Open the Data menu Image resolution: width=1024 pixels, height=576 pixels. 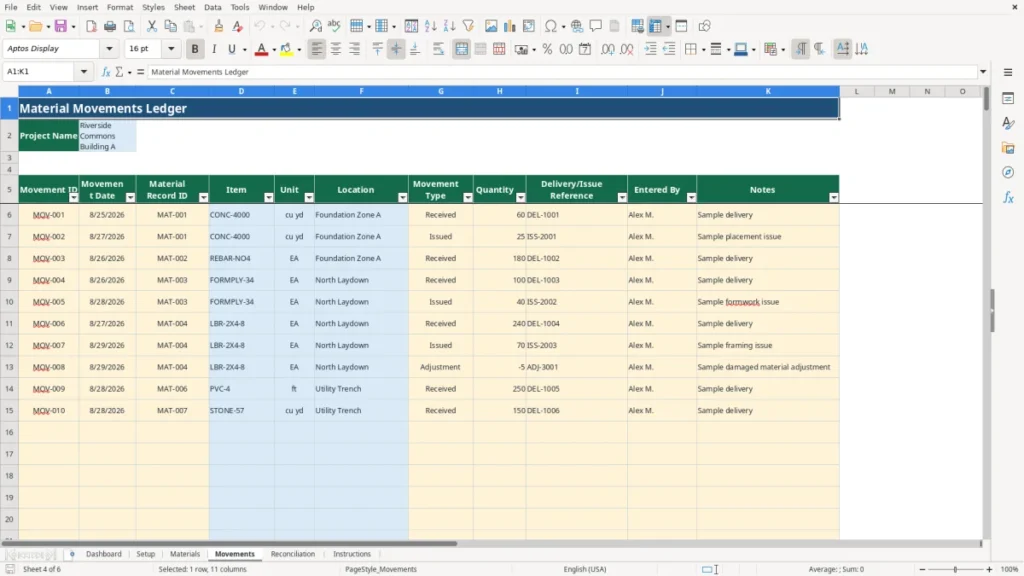point(212,7)
